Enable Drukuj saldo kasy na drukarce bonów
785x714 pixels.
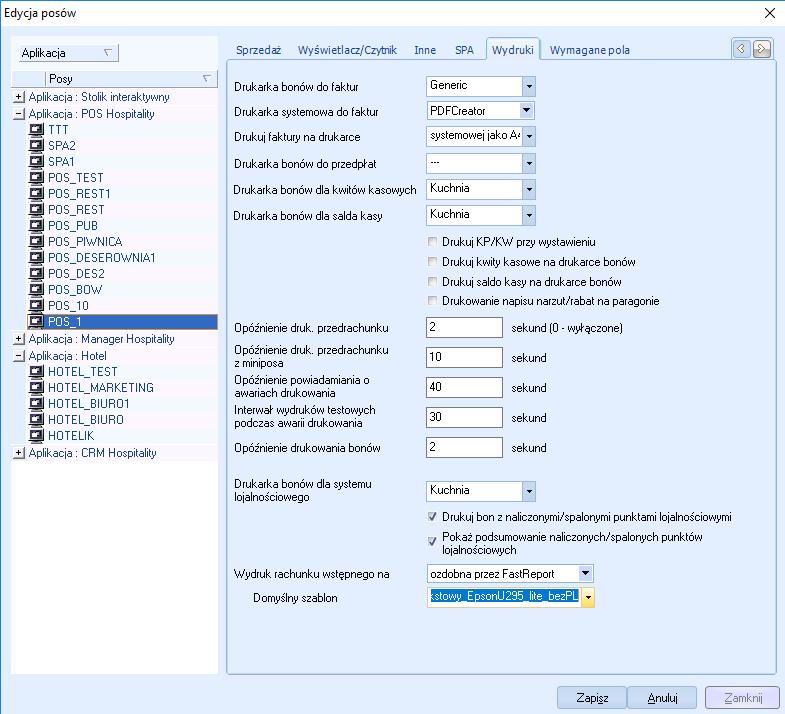click(432, 282)
